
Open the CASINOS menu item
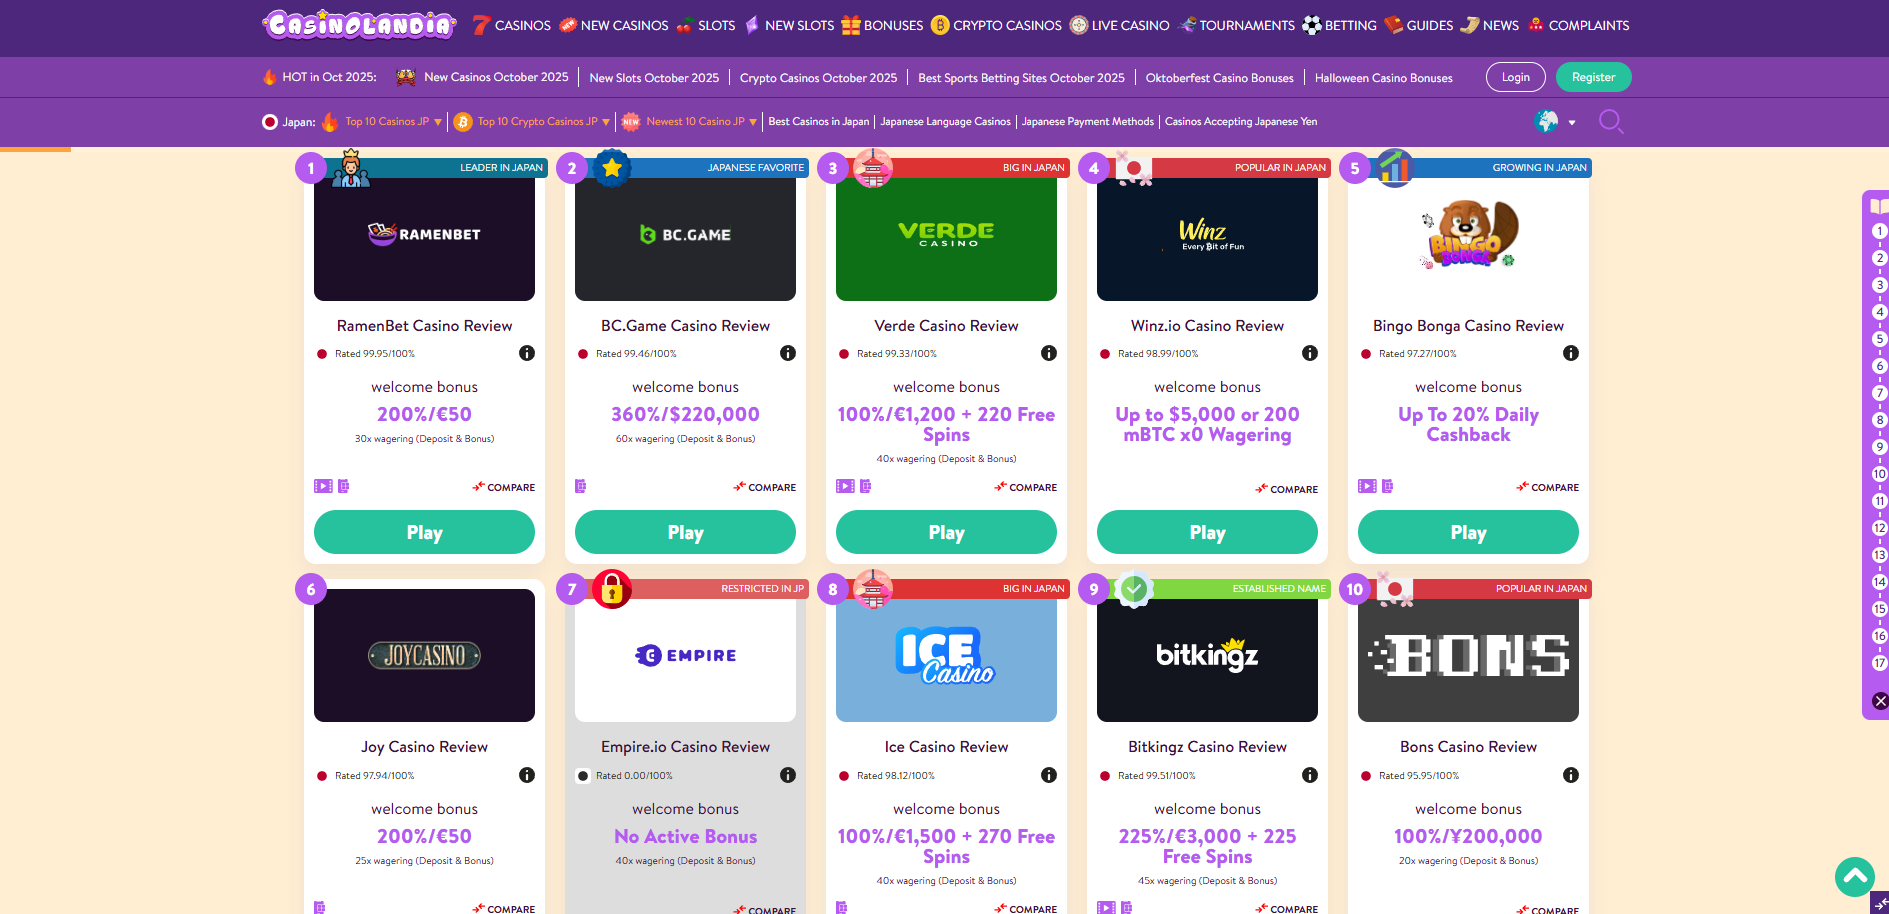pos(511,25)
